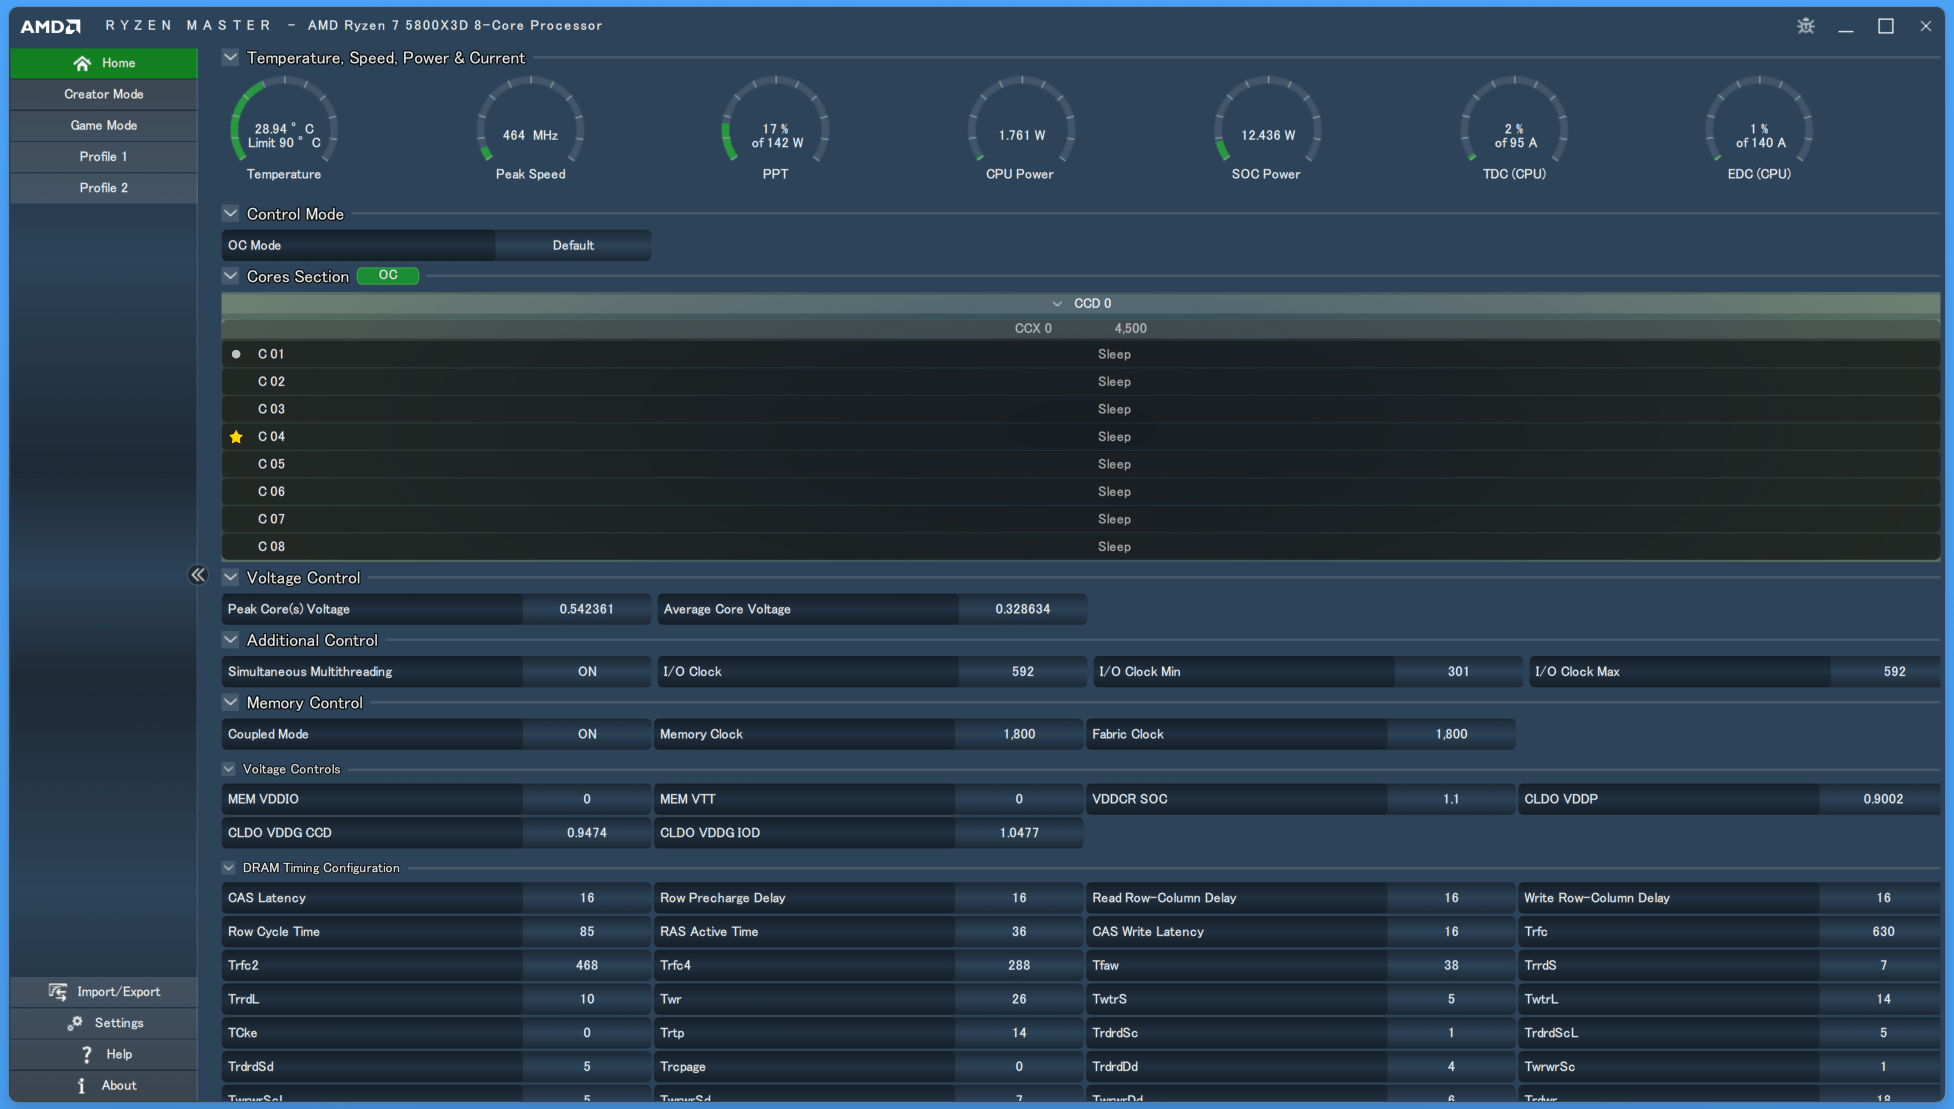
Task: Select Profile 1
Action: [x=104, y=156]
